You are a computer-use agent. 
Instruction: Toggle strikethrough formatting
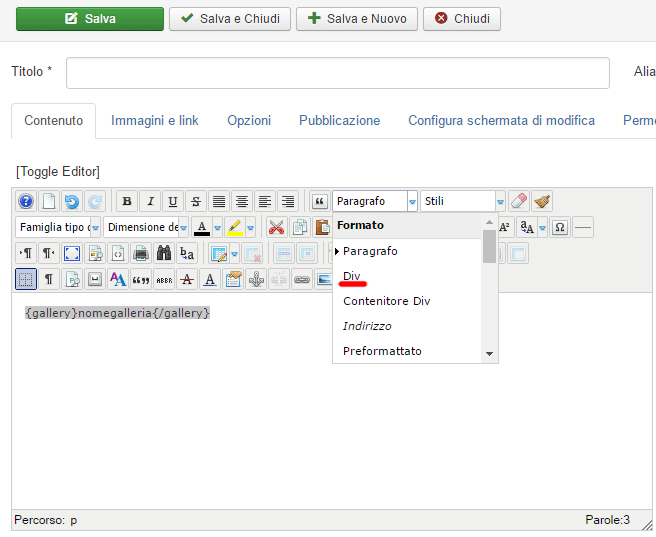196,201
